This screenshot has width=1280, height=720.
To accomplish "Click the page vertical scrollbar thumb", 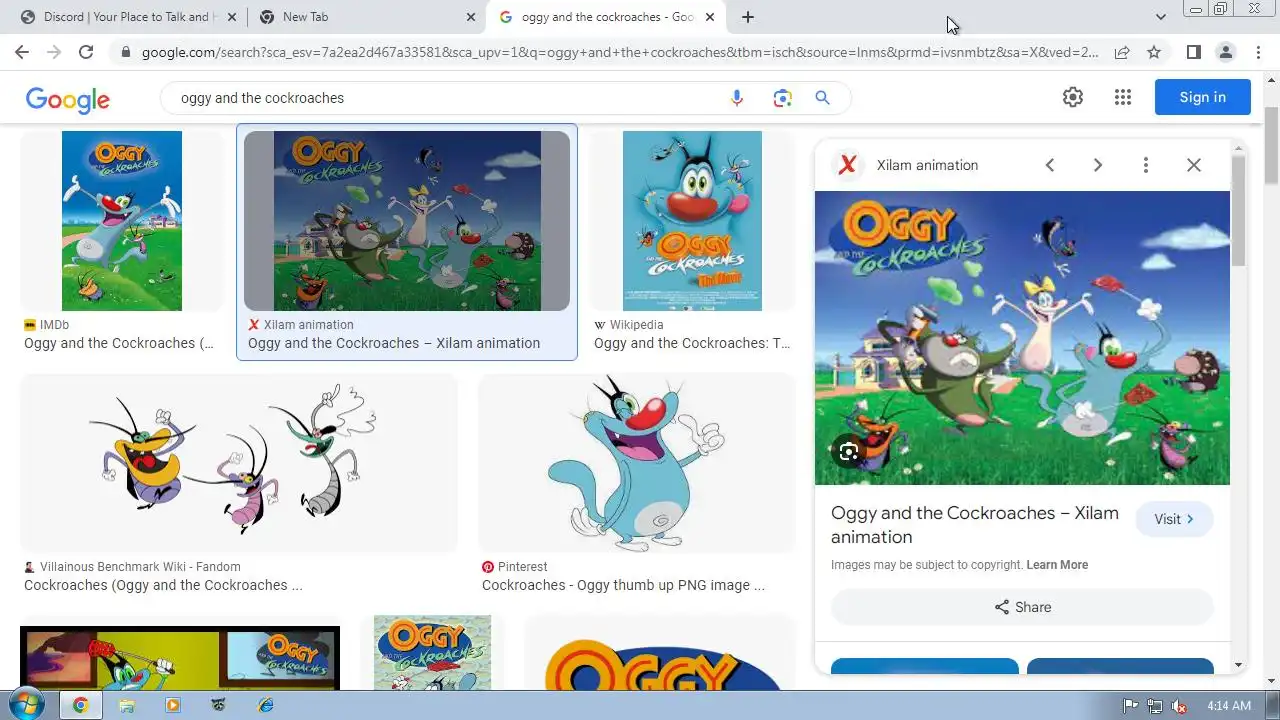I will [x=1271, y=145].
